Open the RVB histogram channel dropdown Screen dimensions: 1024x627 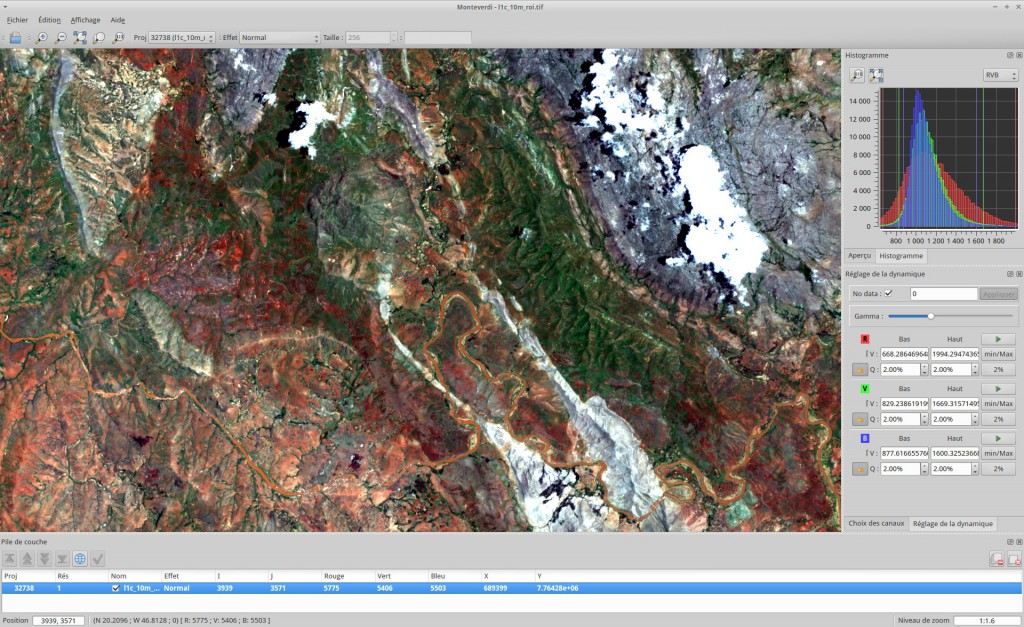point(1000,75)
